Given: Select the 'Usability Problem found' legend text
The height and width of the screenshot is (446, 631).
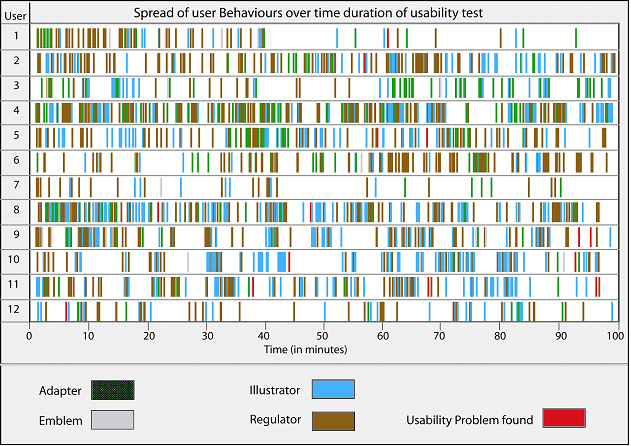Looking at the screenshot, I should [x=469, y=419].
